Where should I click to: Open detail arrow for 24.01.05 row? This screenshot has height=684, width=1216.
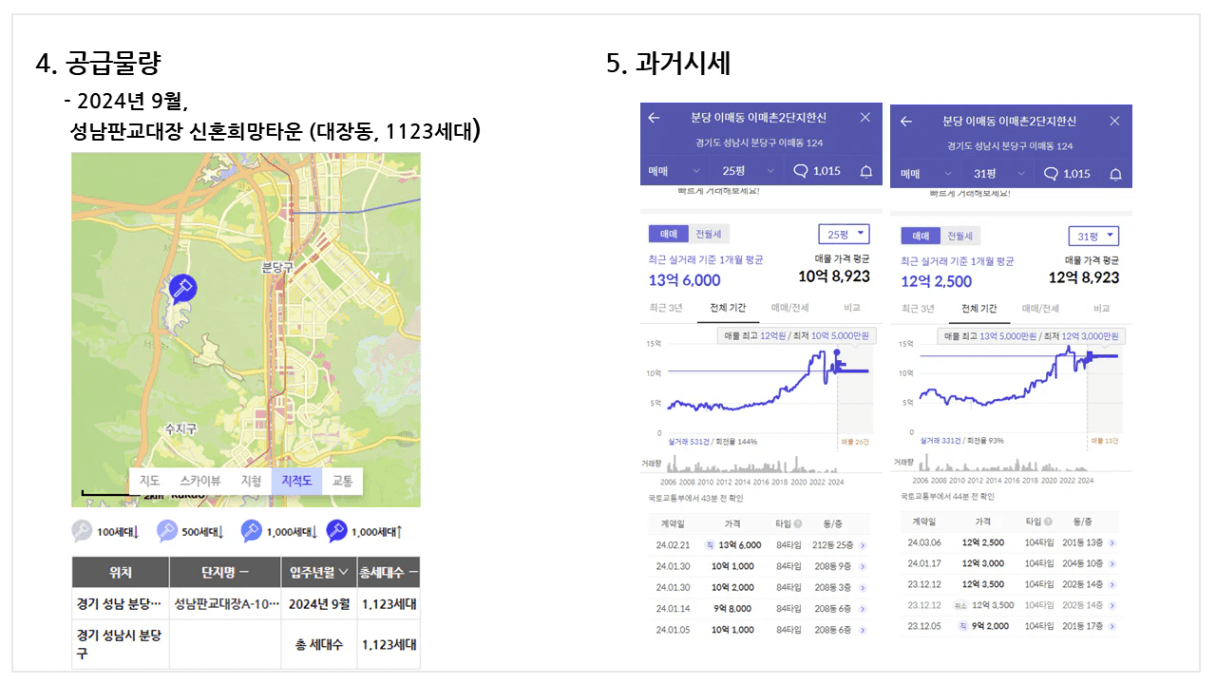[x=862, y=629]
